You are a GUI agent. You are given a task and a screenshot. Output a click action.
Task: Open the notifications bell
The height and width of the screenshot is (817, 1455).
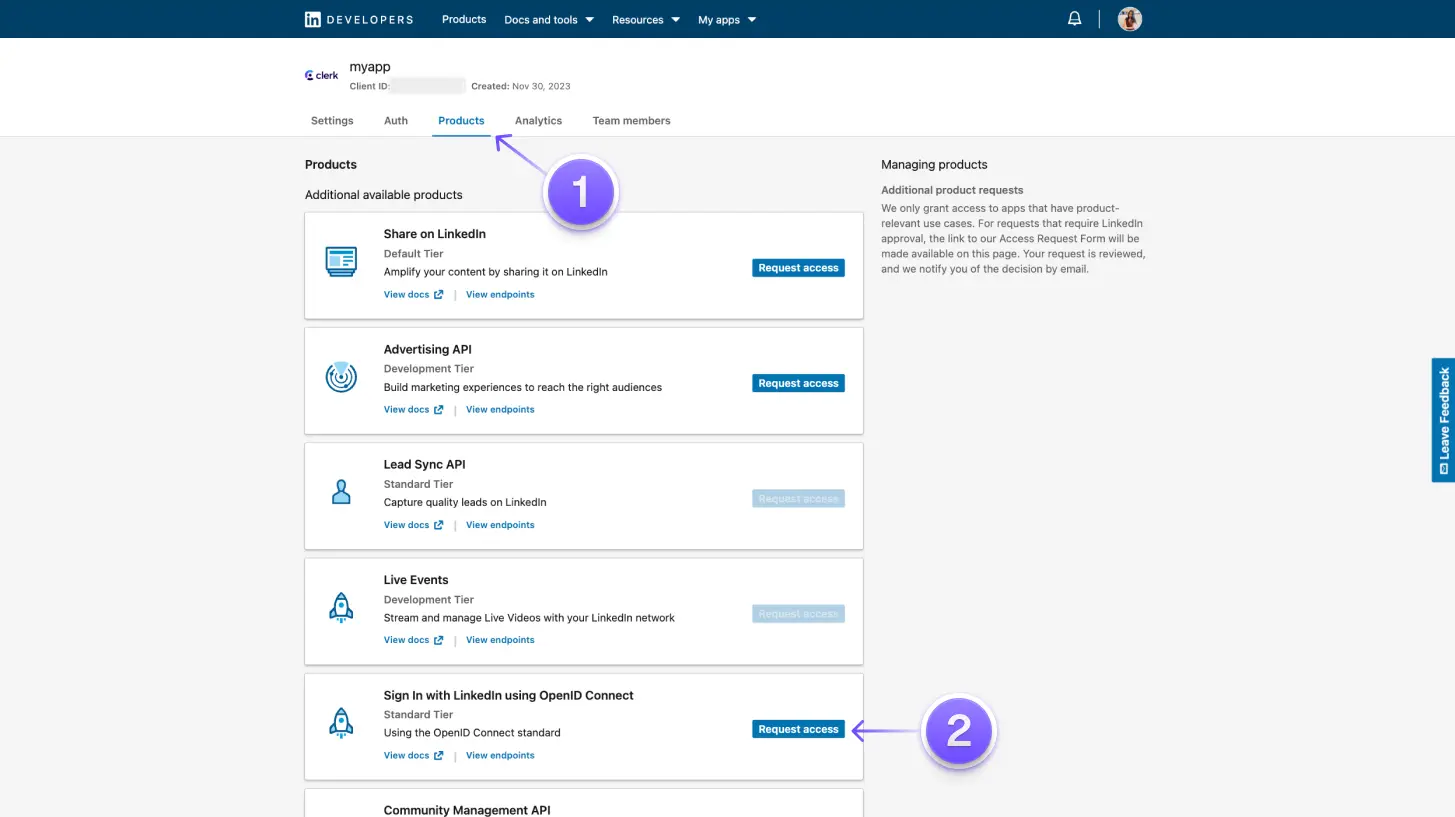1074,18
